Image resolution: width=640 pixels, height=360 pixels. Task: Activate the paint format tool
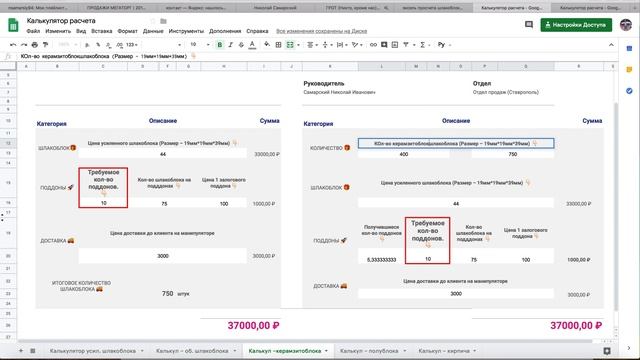click(x=45, y=44)
